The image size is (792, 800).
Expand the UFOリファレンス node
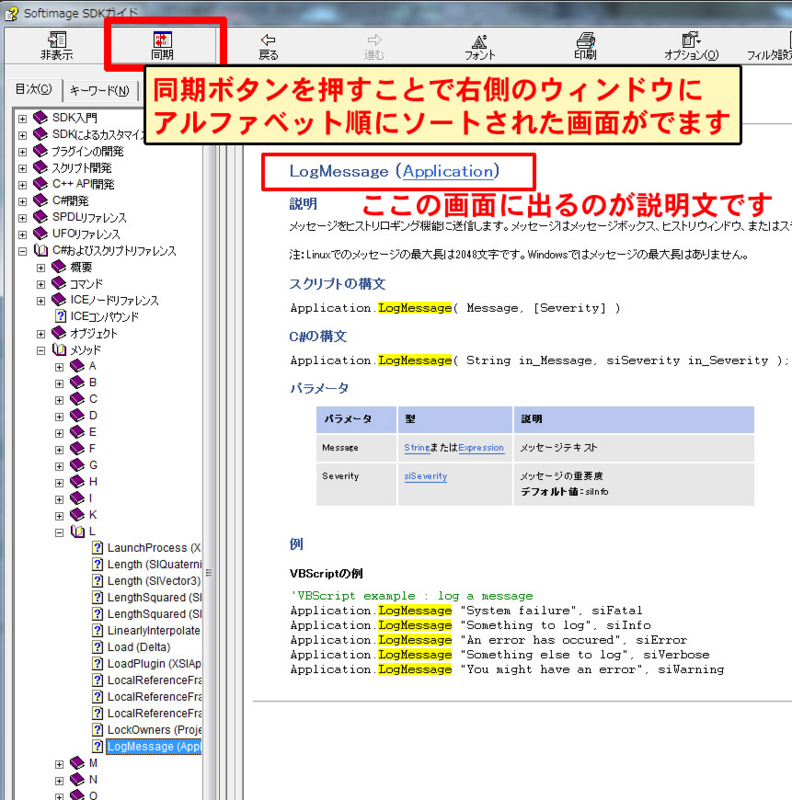click(x=22, y=235)
